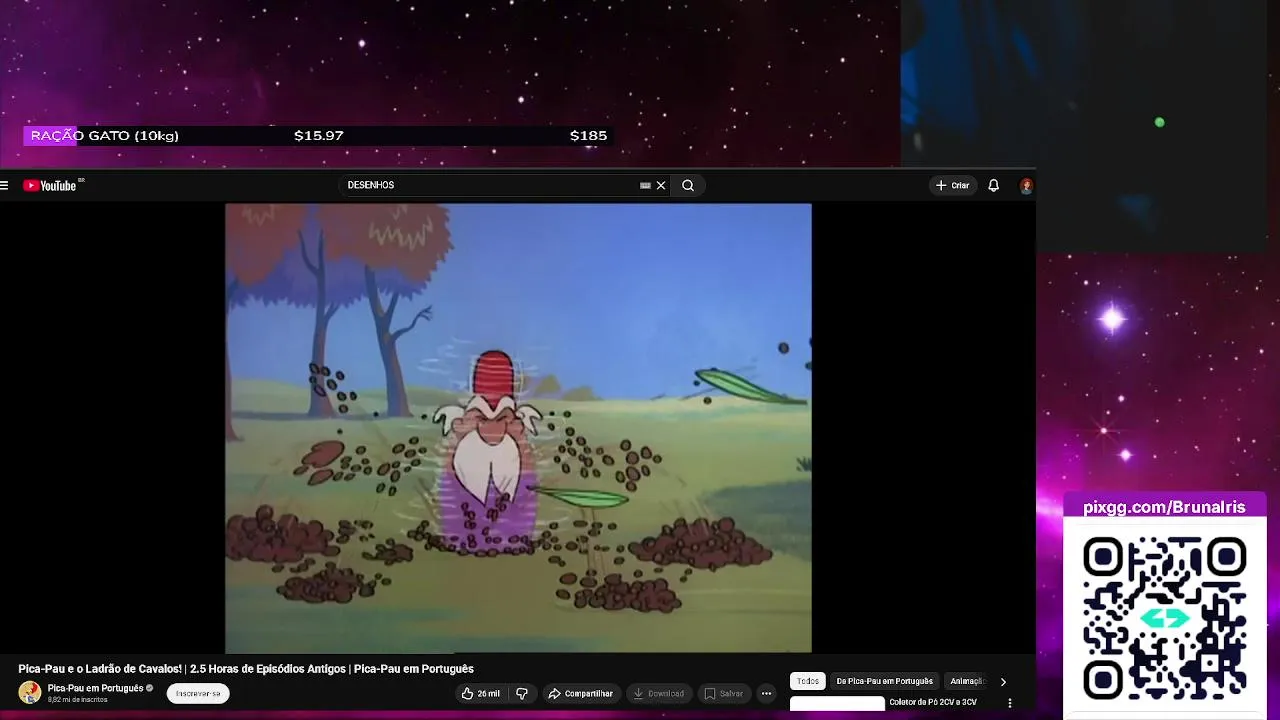Dislike the video with thumbs down

pyautogui.click(x=522, y=693)
